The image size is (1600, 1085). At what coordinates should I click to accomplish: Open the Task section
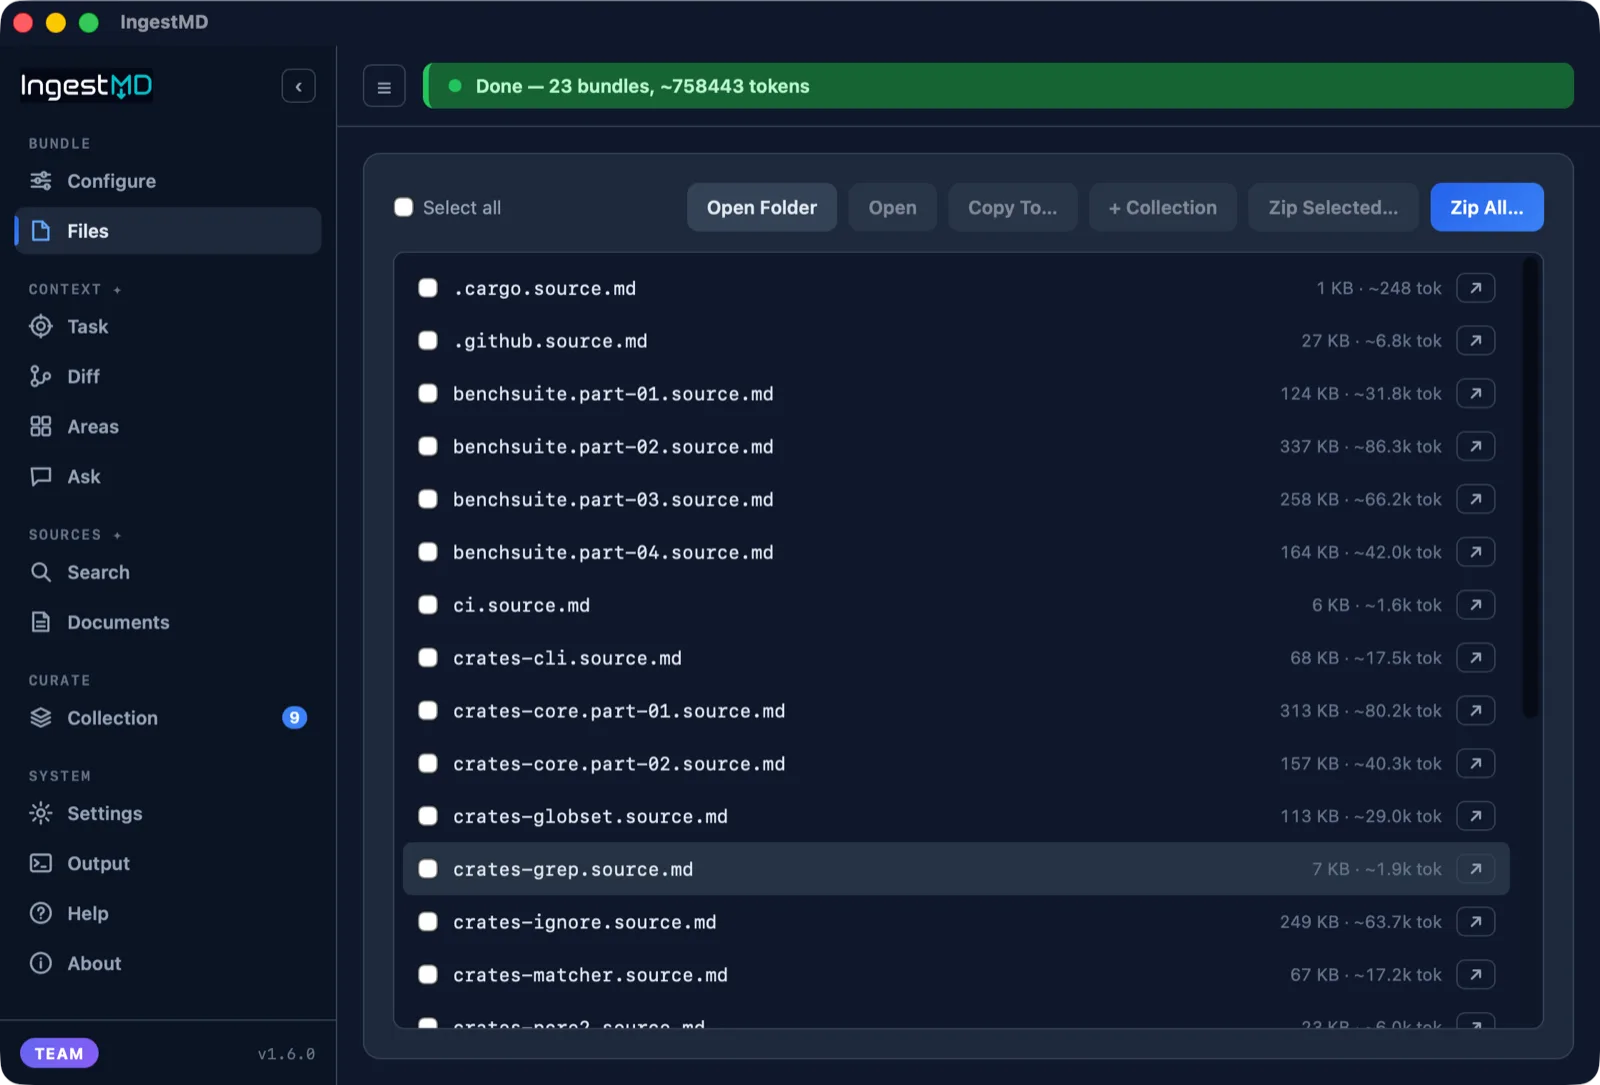point(168,327)
